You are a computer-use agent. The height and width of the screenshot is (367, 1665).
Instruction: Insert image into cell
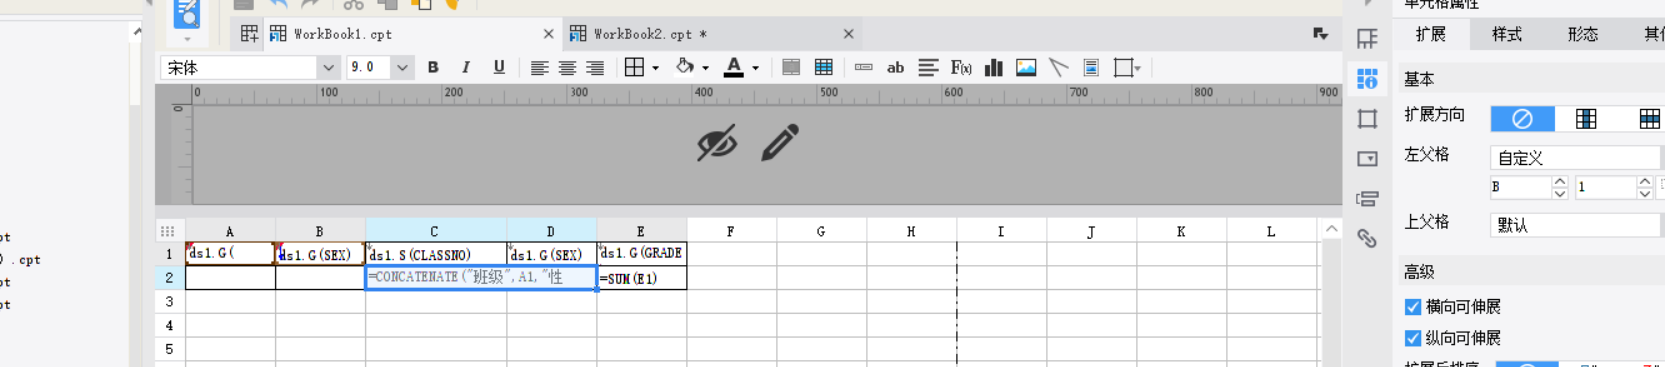[x=1026, y=67]
